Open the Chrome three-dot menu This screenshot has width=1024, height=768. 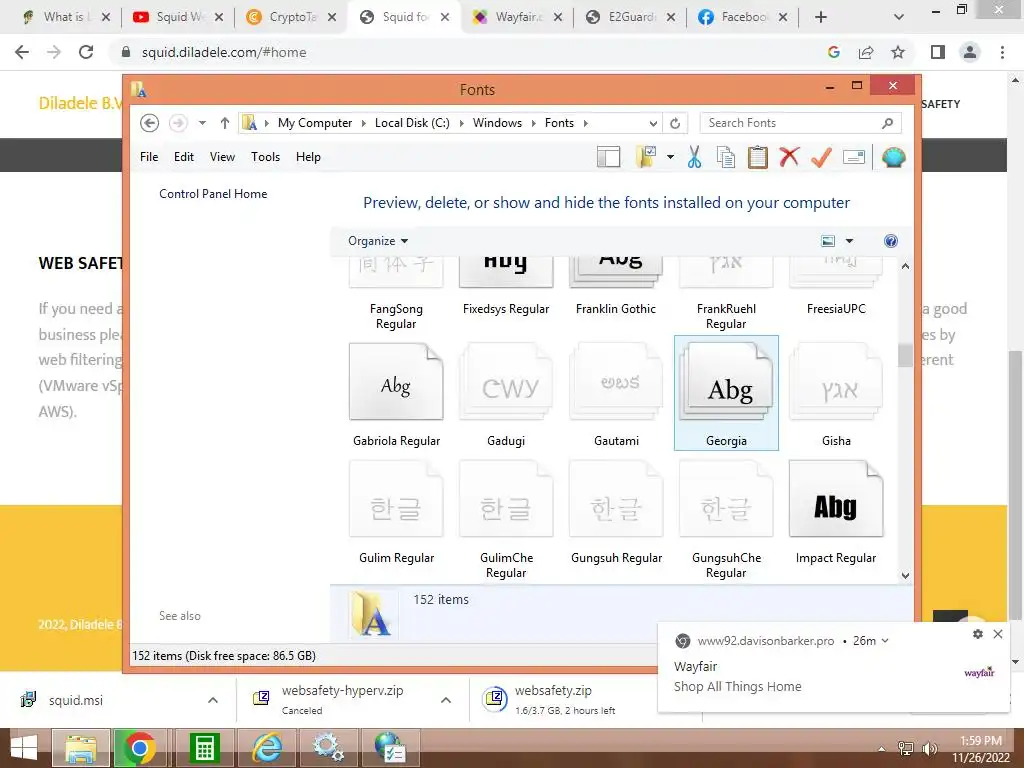click(1002, 52)
